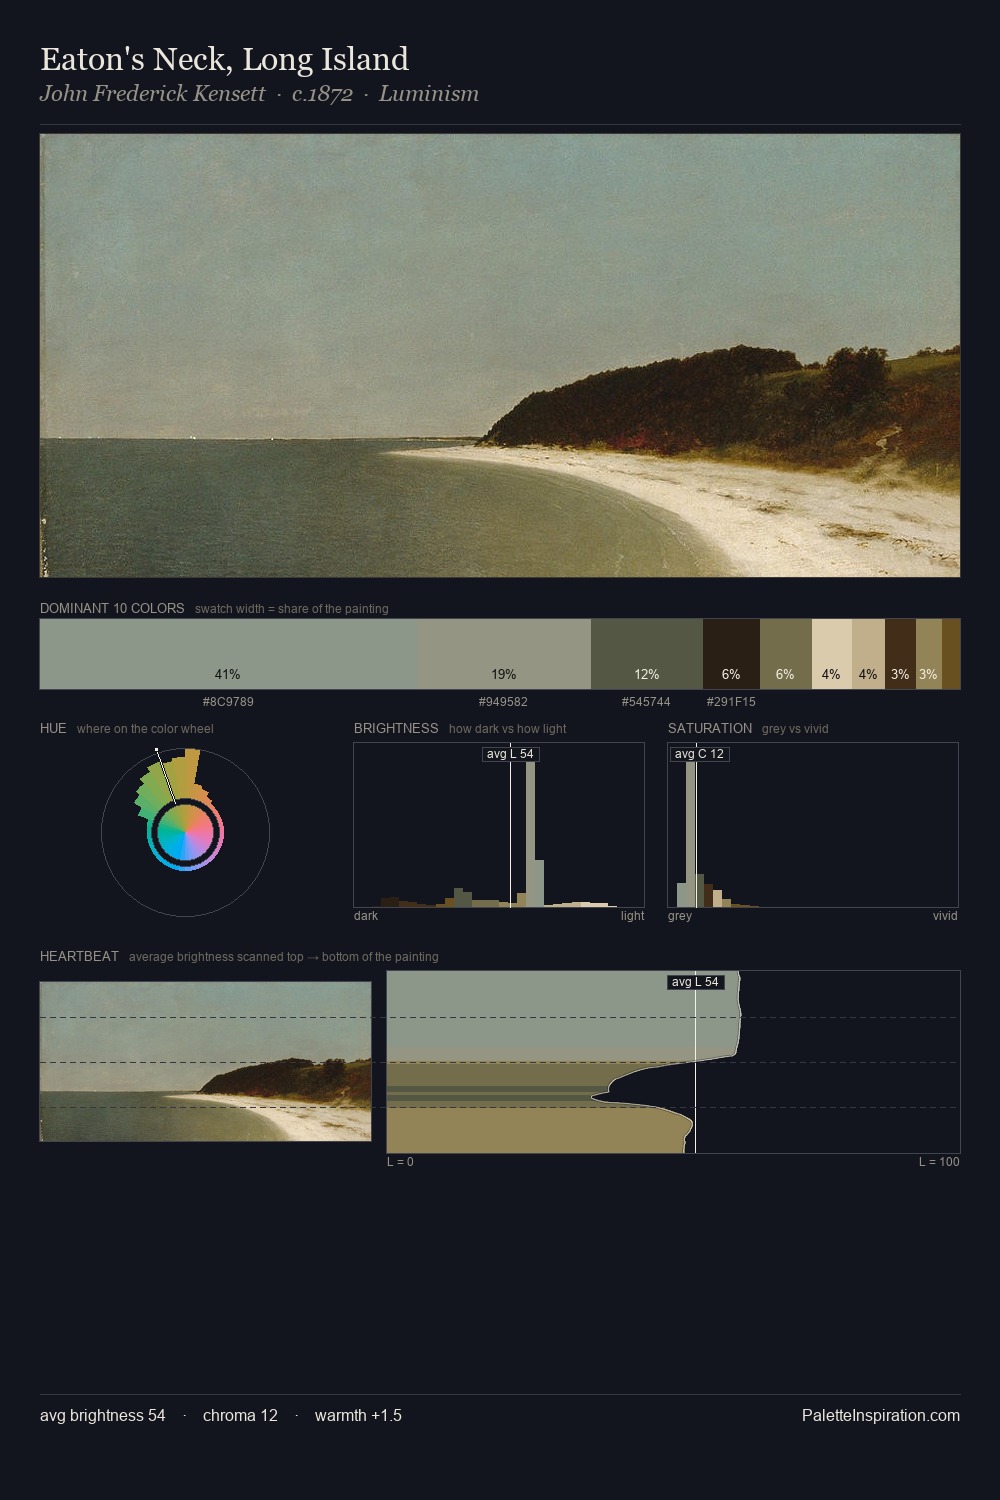Viewport: 1000px width, 1500px height.
Task: Click the DOMINANT 10 COLORS heading
Action: pos(112,608)
